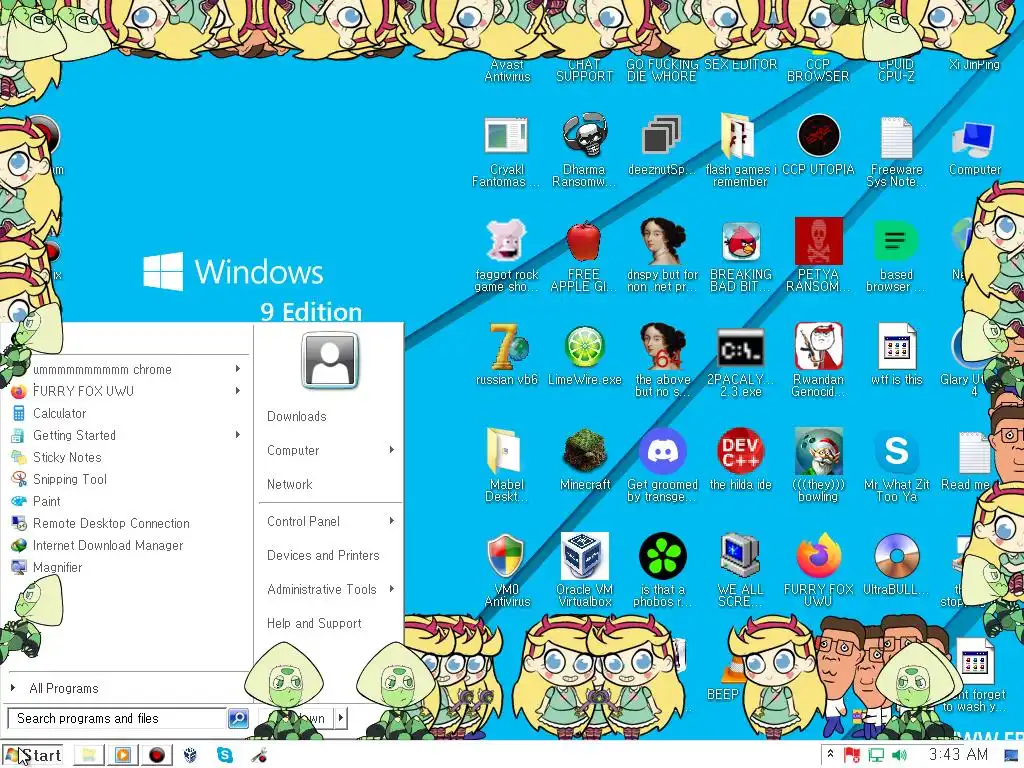Expand the FURRY FOX UWU start menu arrow
This screenshot has width=1024, height=768.
[238, 391]
